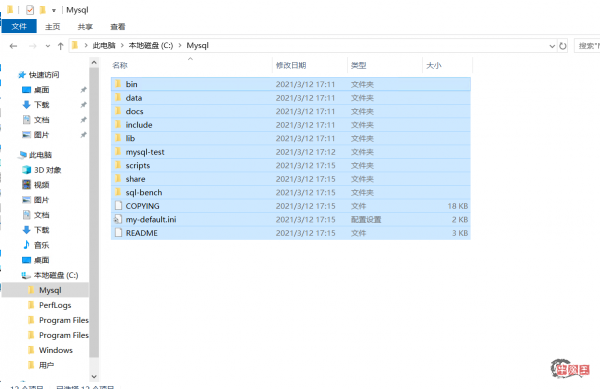Screen dimensions: 600x389
Task: Open pinned 下载 under quick access
Action: click(41, 104)
